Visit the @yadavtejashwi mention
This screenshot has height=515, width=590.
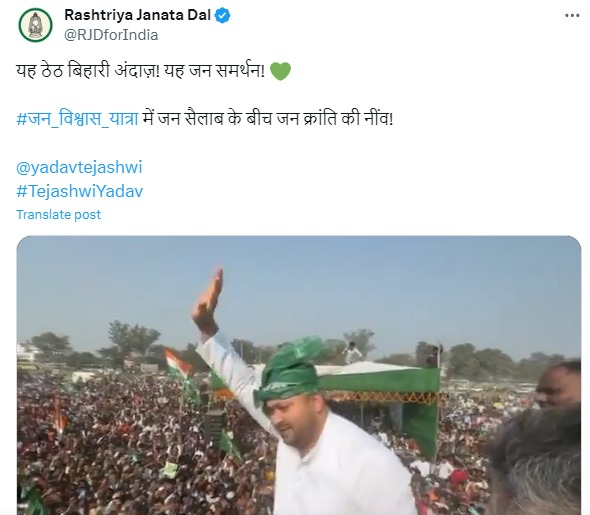coord(79,167)
